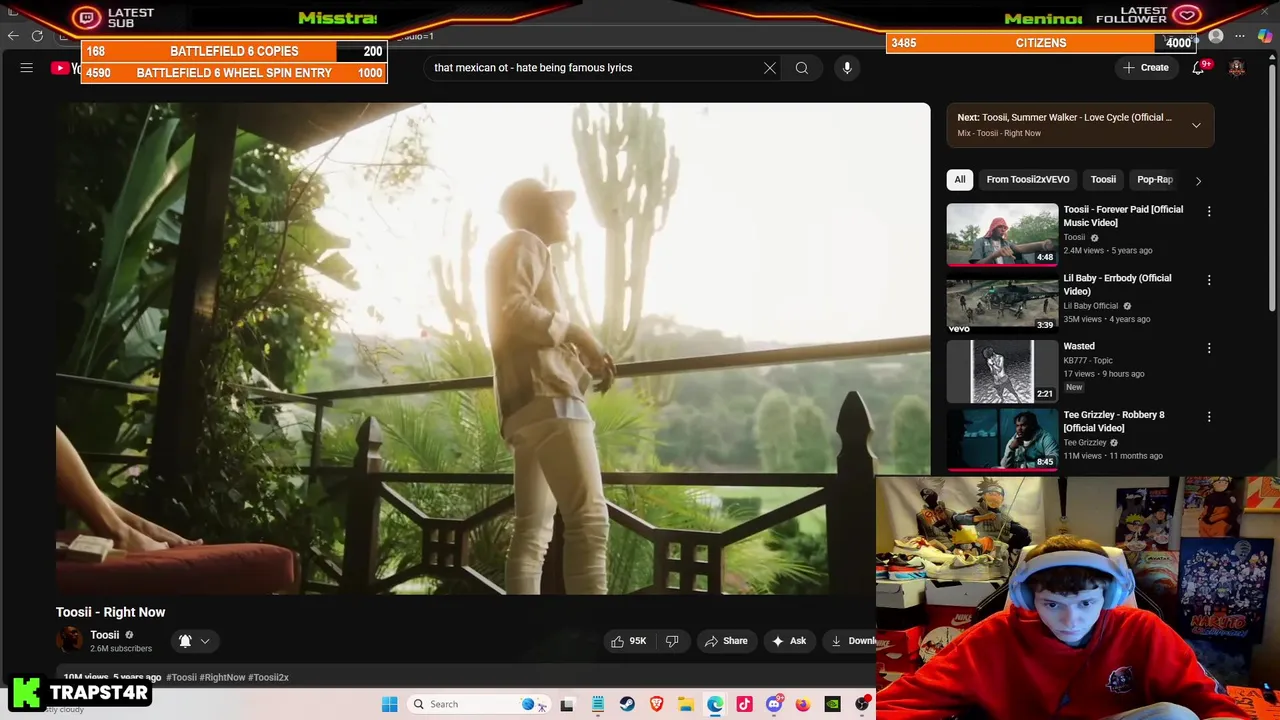This screenshot has height=720, width=1280.
Task: Click the #Toosii2x hashtag link
Action: tap(268, 677)
